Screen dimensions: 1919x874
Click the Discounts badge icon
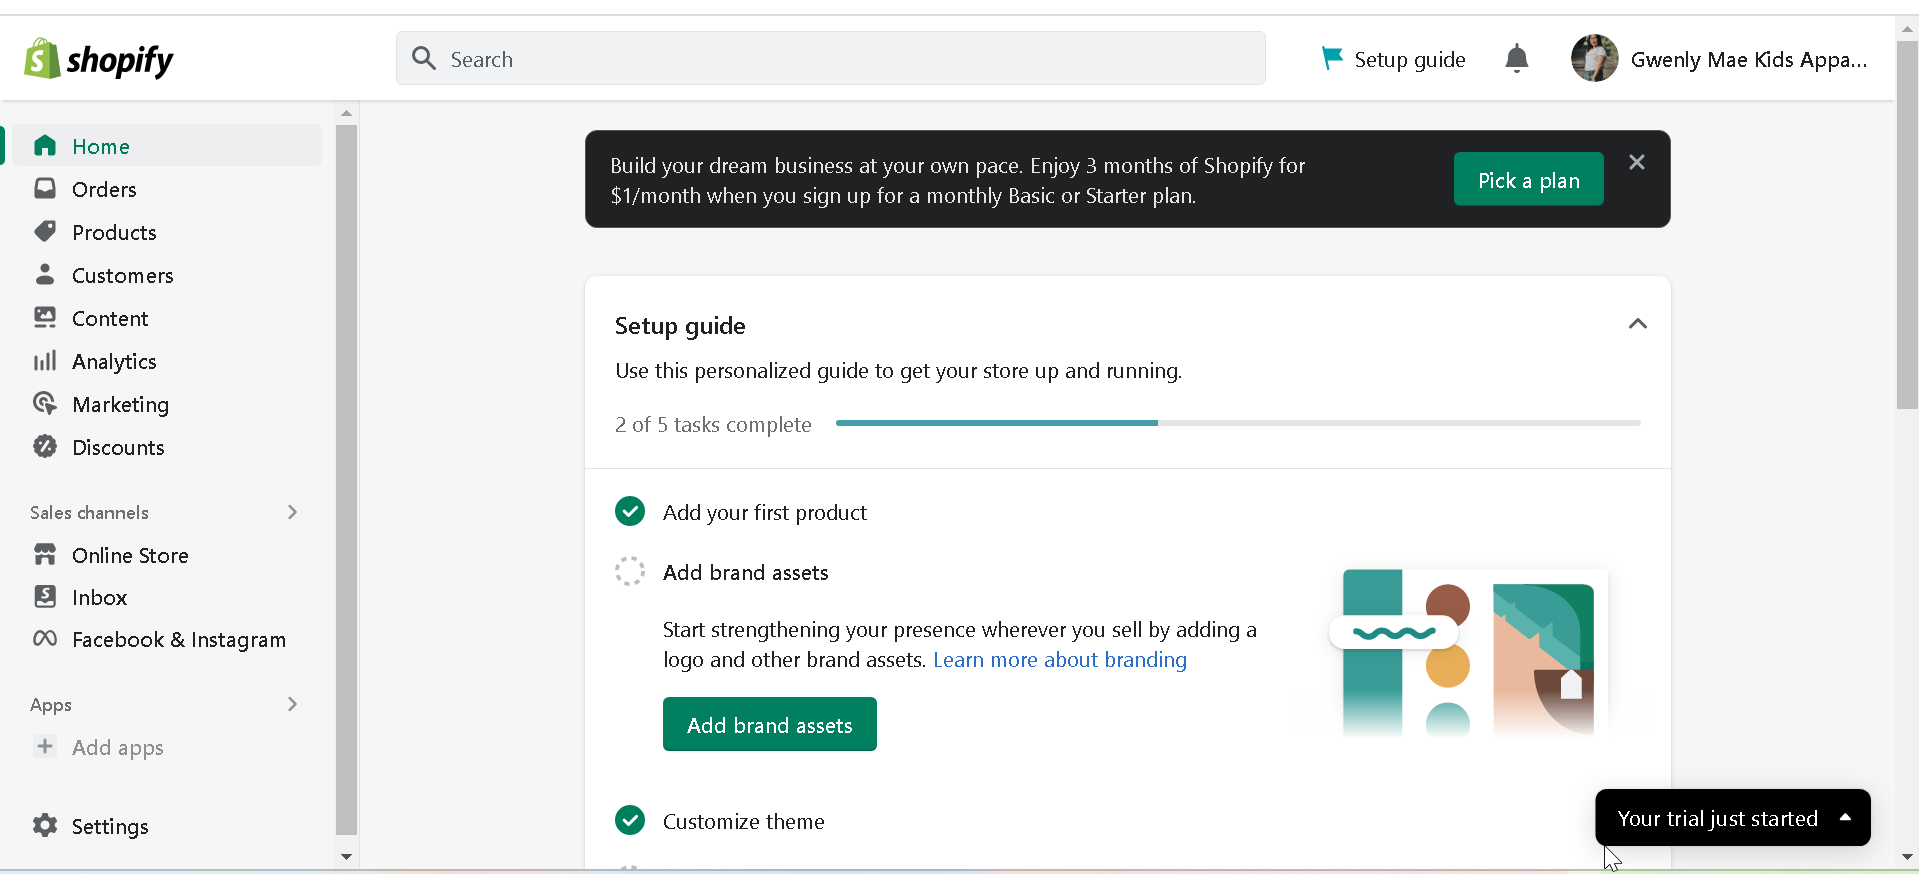(45, 447)
